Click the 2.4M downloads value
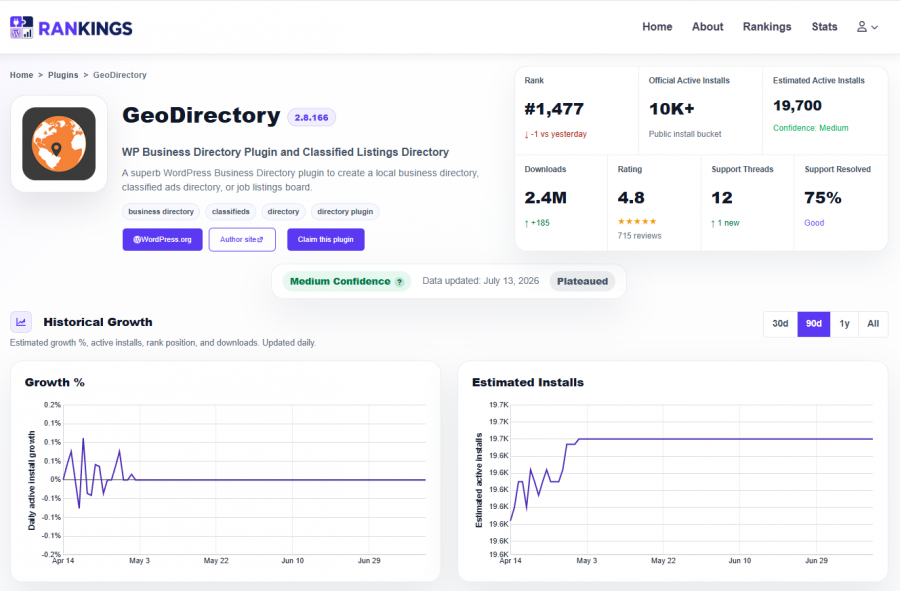 (545, 198)
